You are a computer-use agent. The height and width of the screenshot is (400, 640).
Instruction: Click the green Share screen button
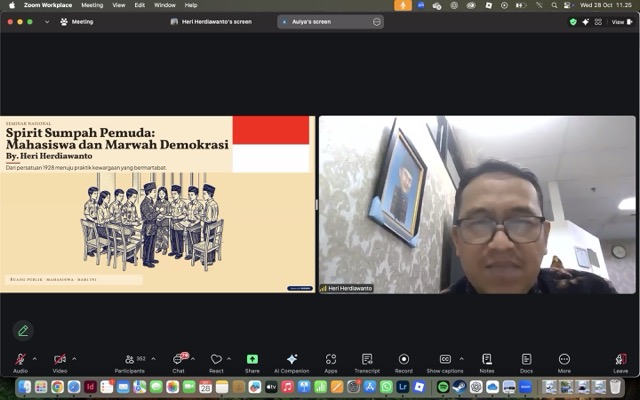coord(252,362)
